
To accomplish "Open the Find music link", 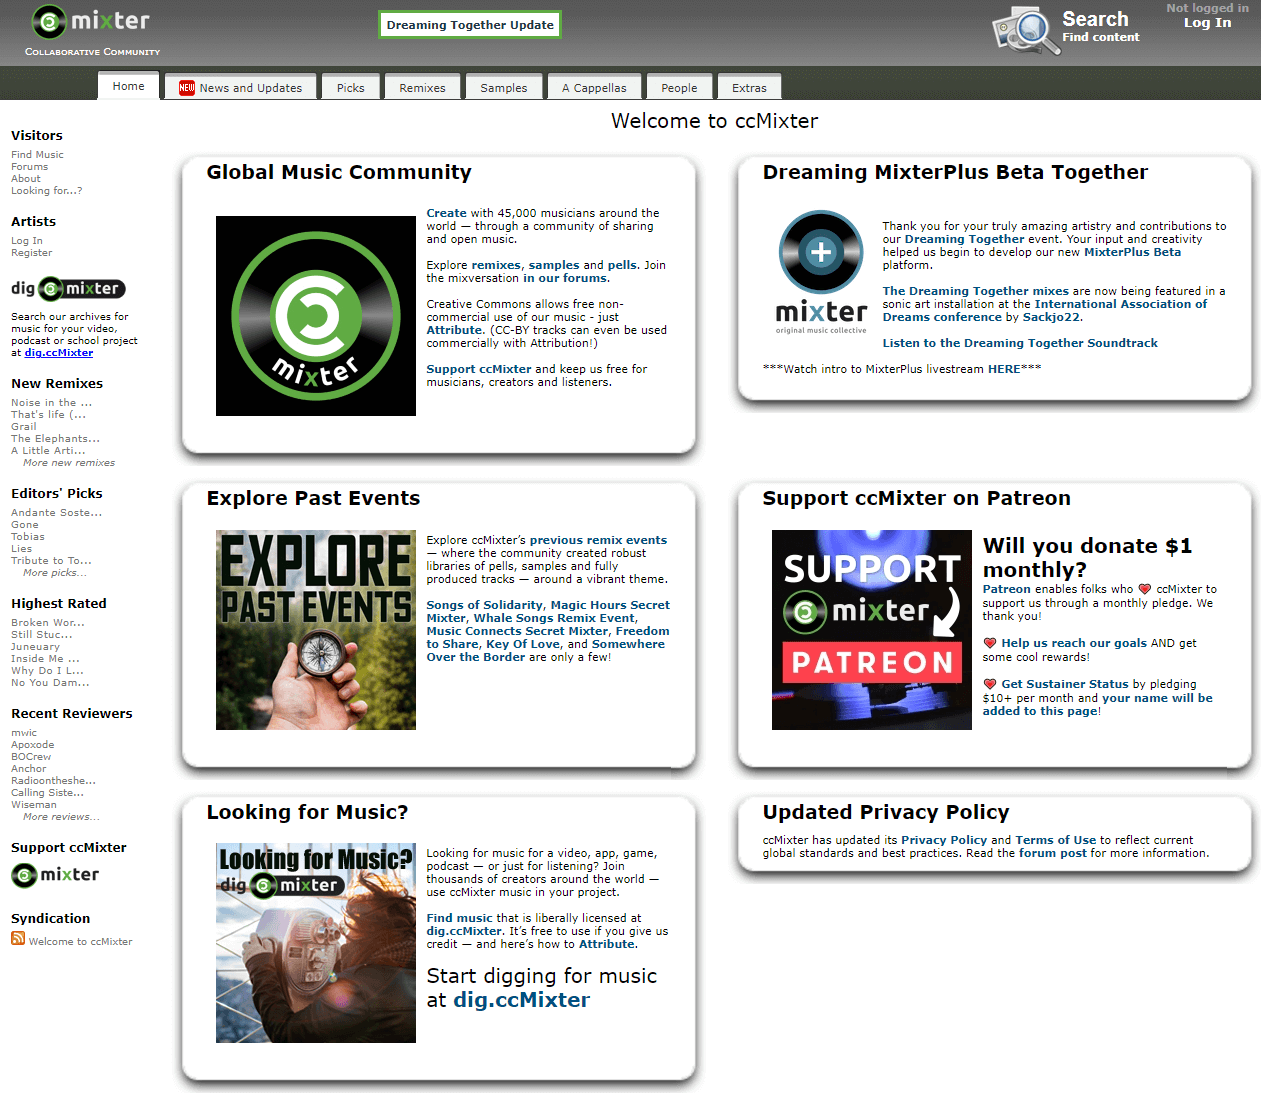I will [x=459, y=918].
